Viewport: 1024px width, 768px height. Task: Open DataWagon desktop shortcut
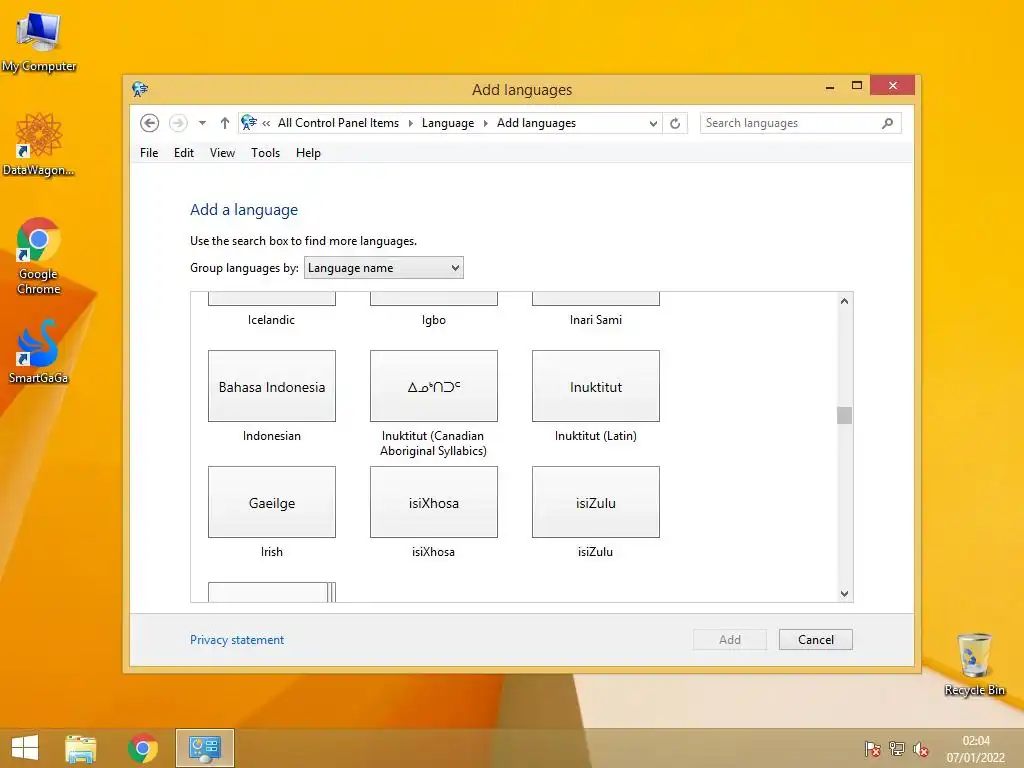pos(39,144)
